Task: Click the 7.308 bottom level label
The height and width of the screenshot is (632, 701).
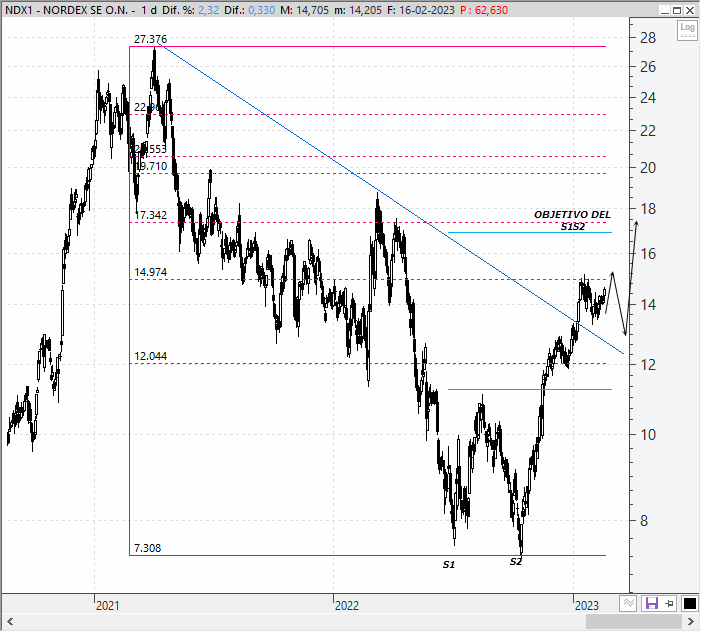Action: [x=147, y=548]
